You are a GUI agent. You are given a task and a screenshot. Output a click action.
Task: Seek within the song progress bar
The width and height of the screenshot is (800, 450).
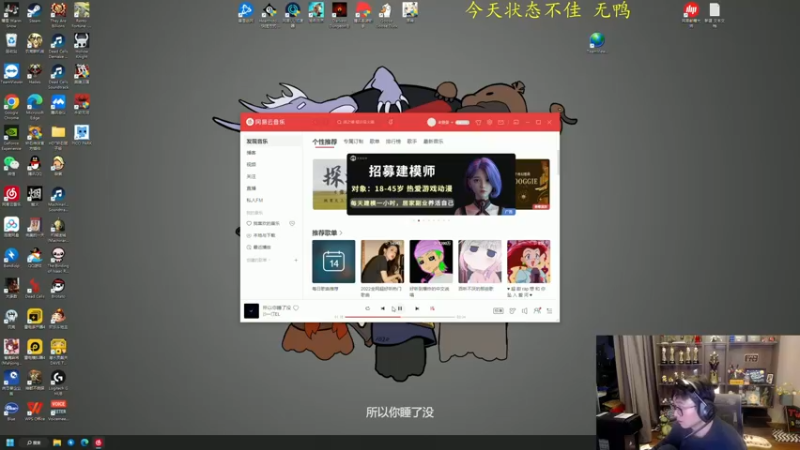coord(399,317)
